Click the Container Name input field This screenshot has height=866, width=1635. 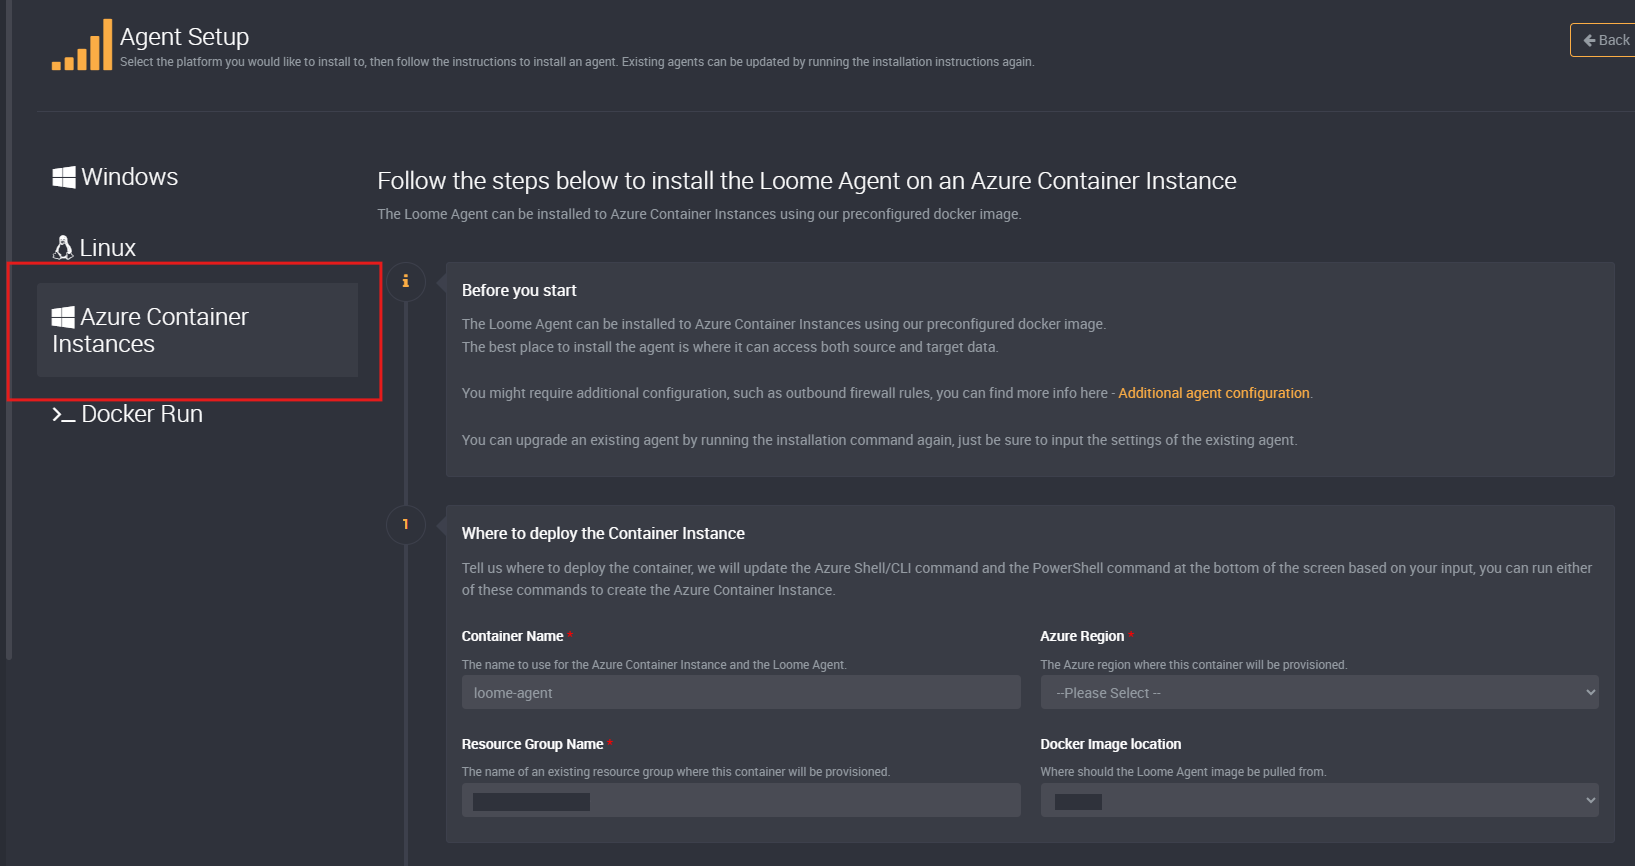741,692
